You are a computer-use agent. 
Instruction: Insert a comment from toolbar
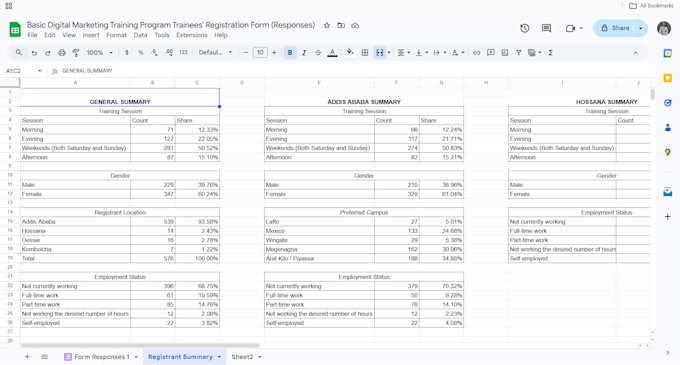[x=490, y=52]
